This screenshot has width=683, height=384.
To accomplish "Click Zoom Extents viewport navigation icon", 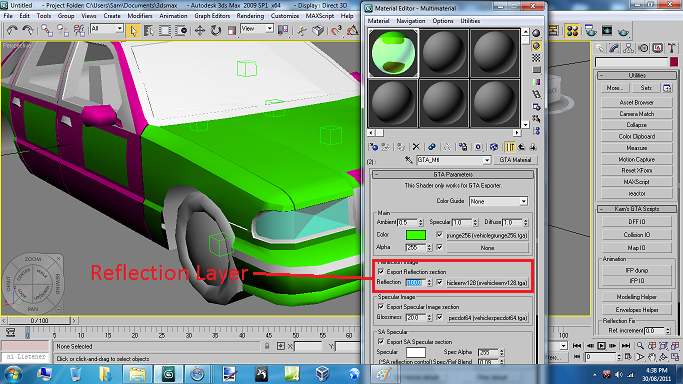I will [x=663, y=346].
